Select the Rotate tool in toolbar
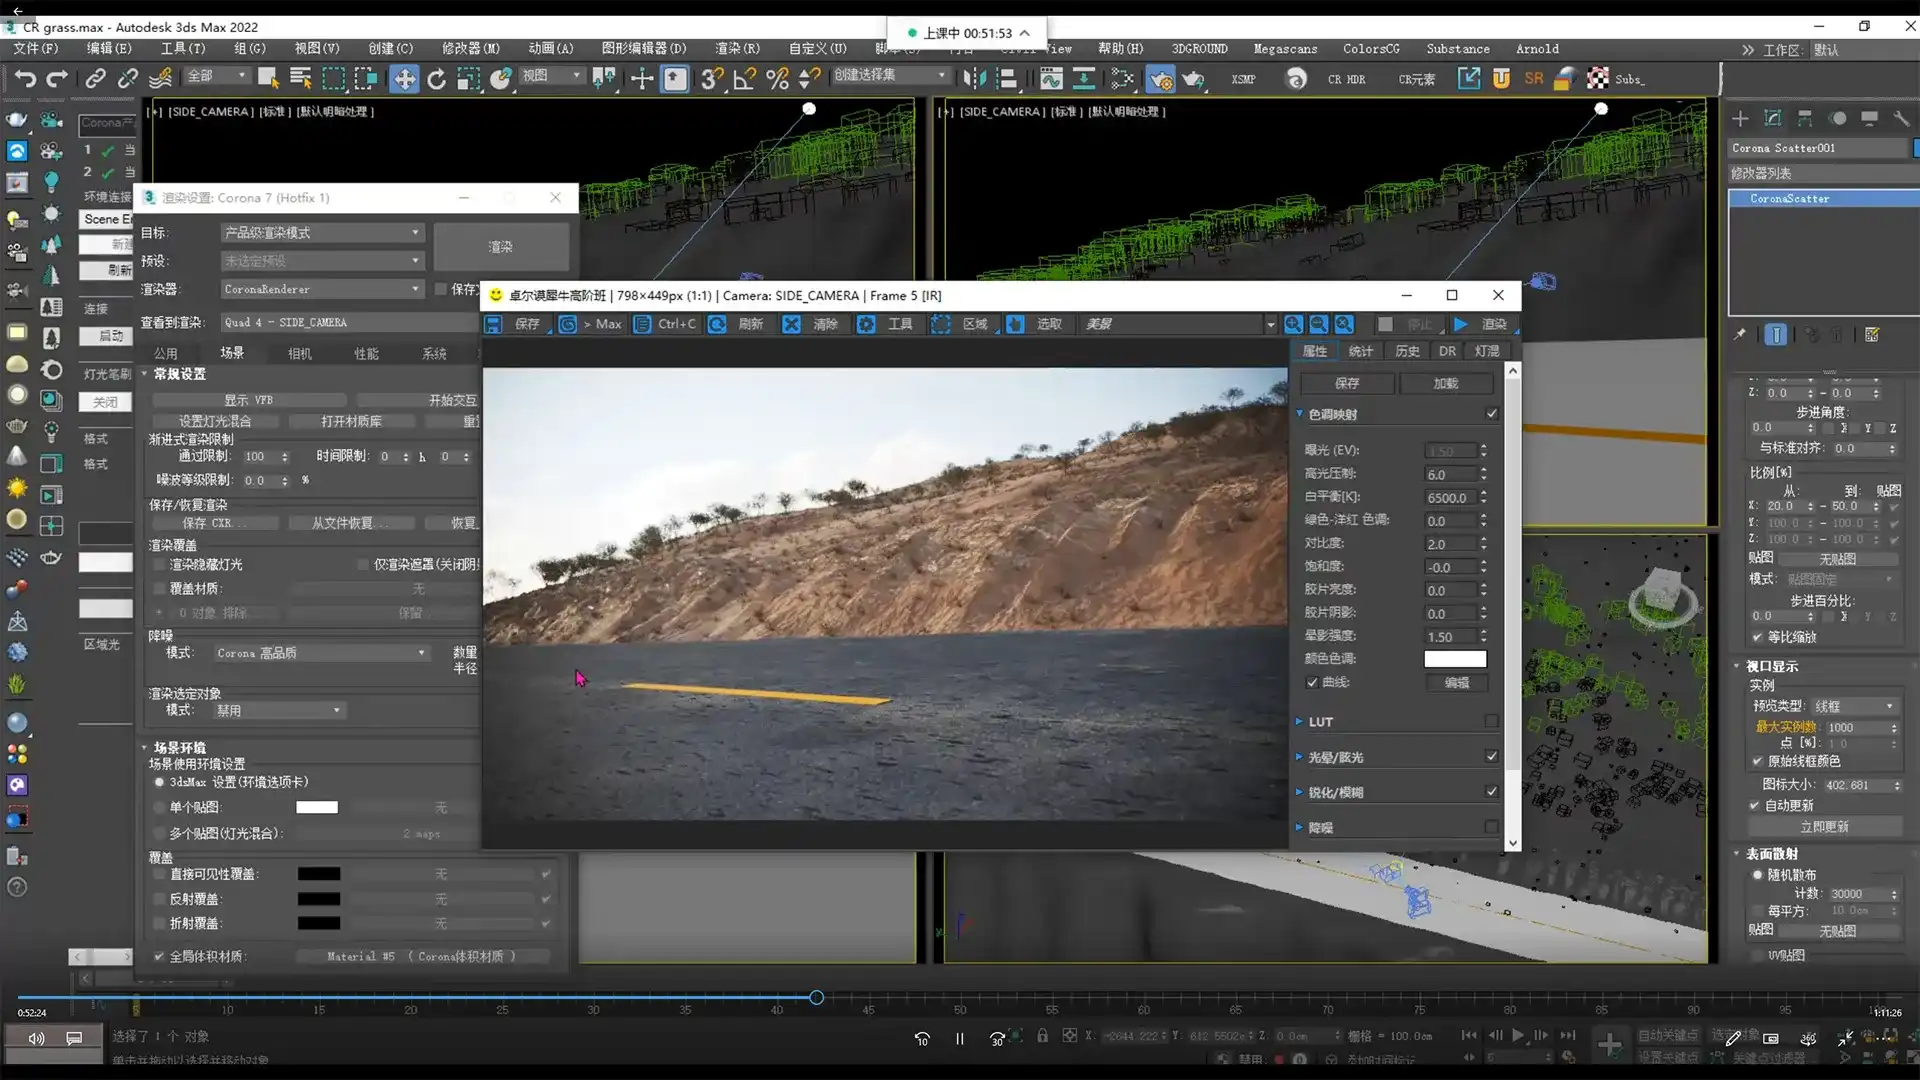The image size is (1920, 1080). tap(436, 79)
